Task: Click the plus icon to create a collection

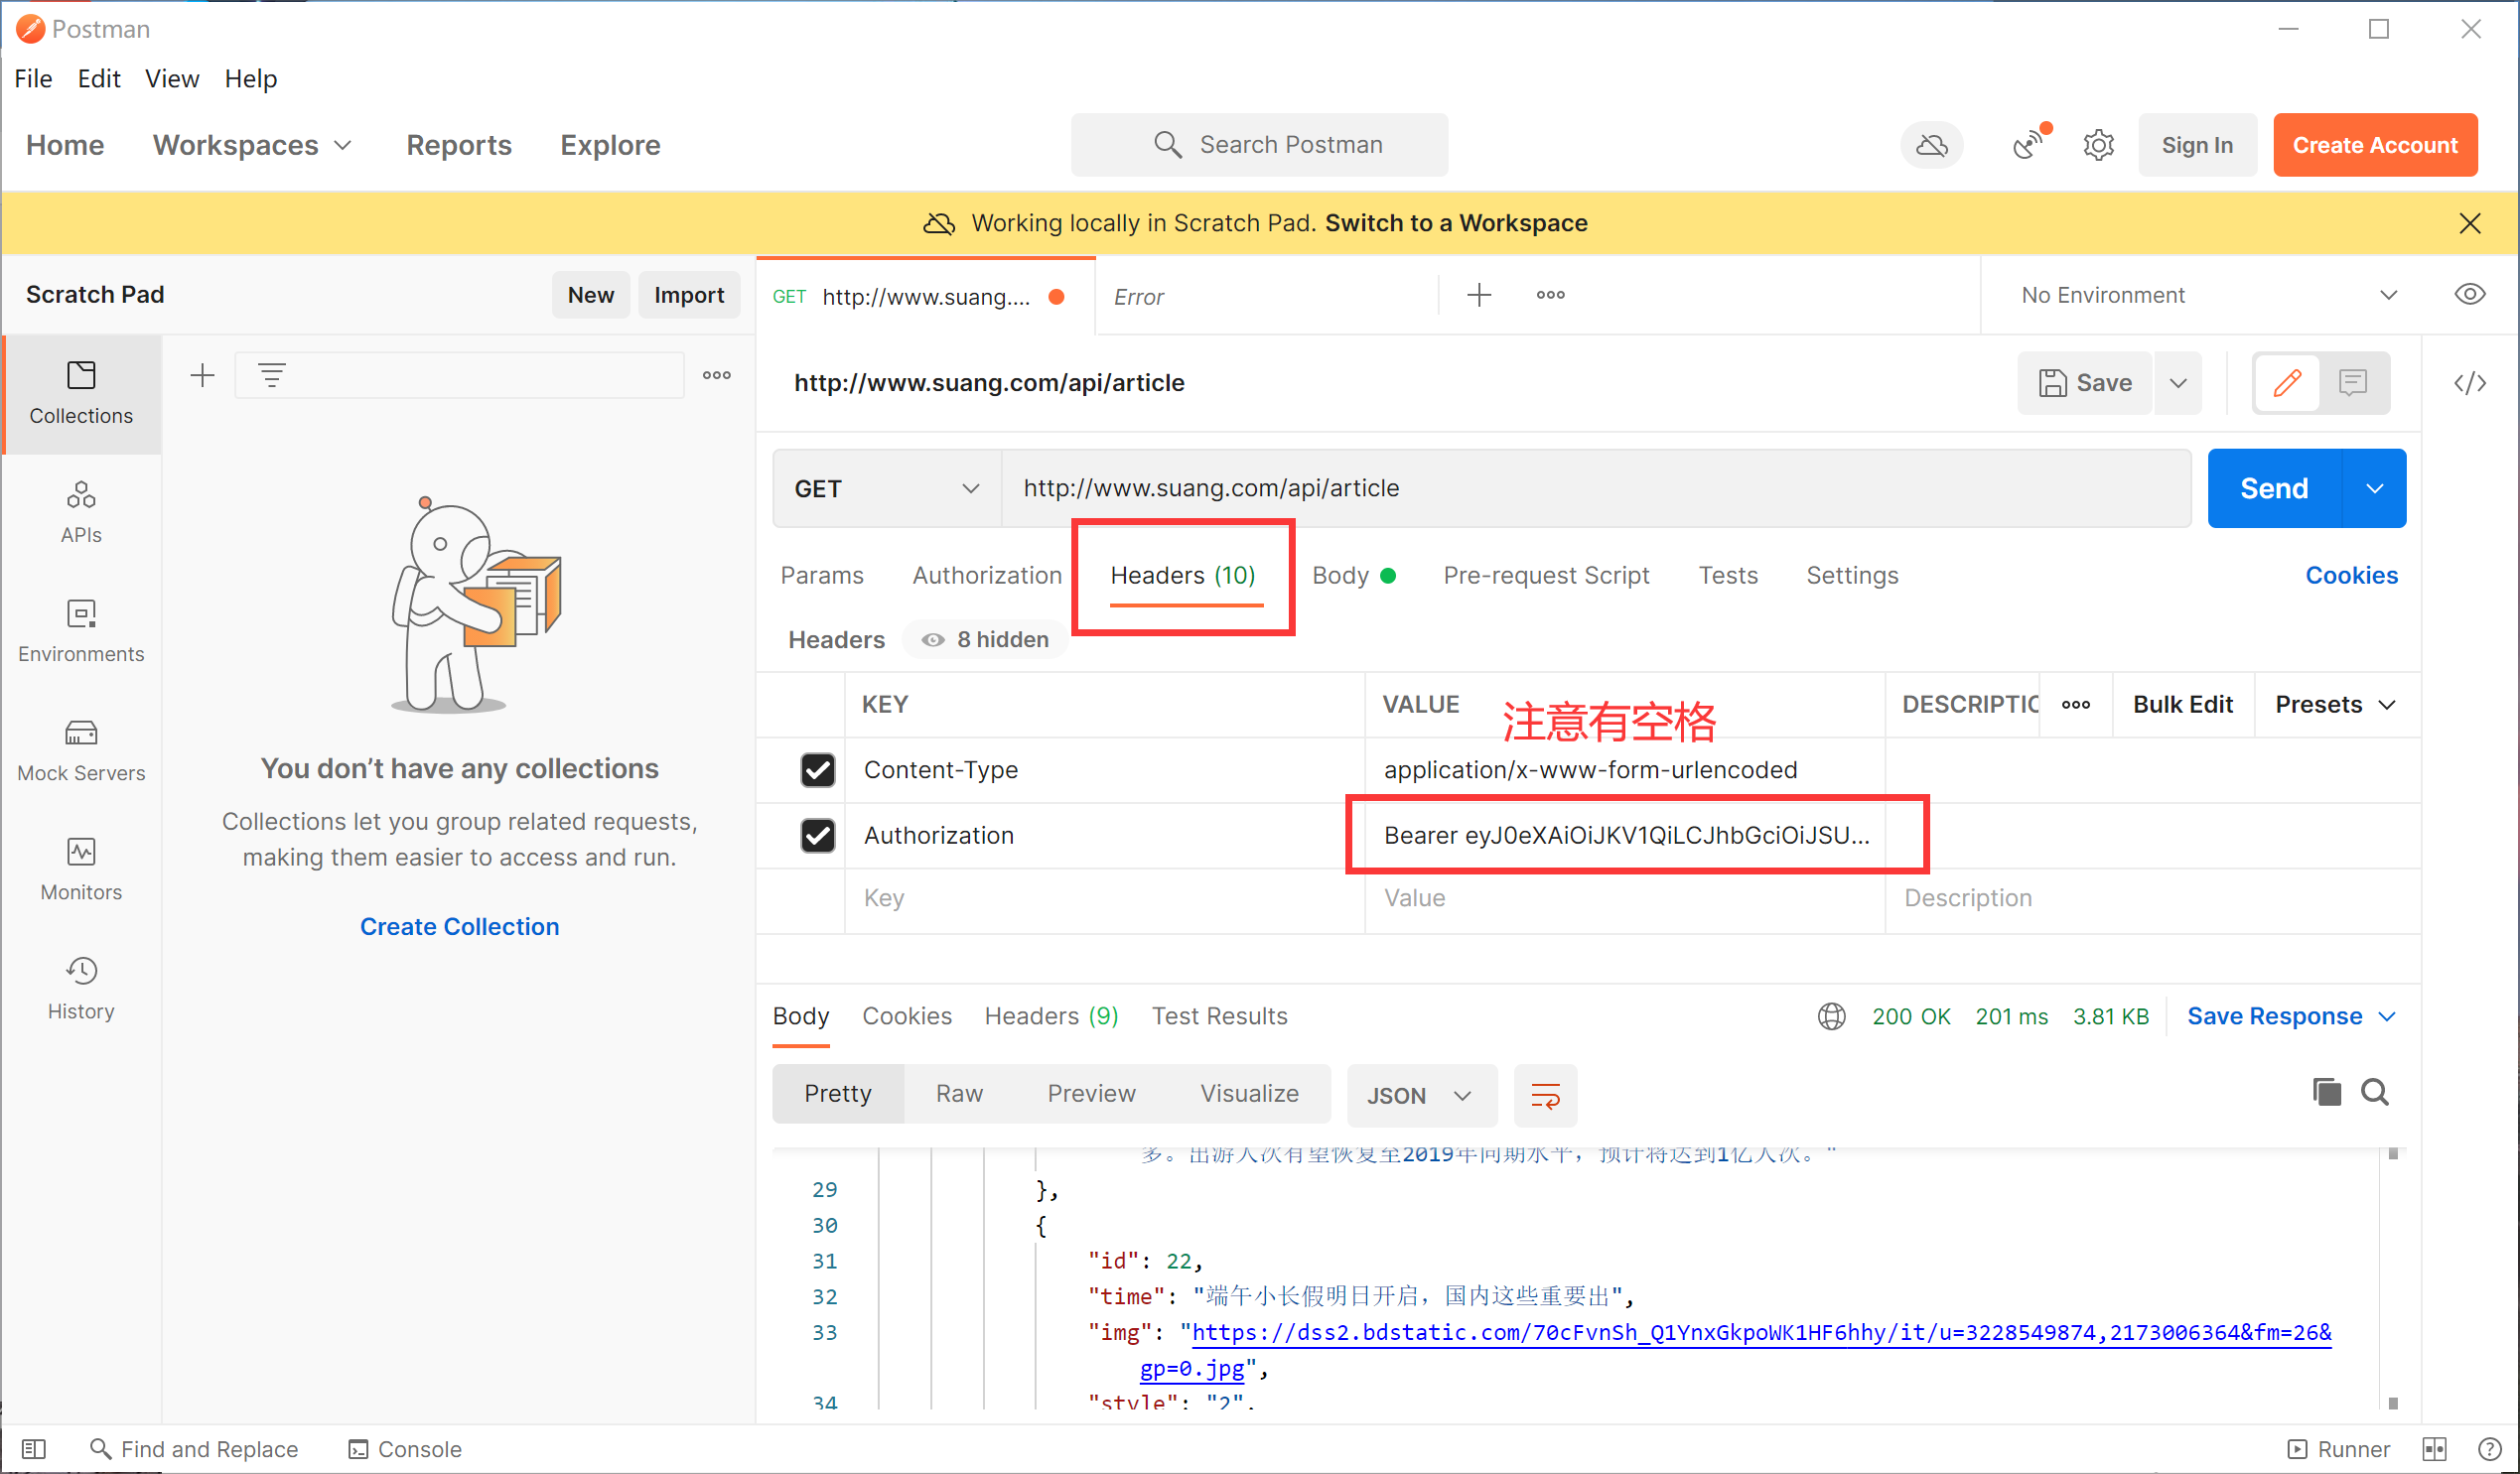Action: point(202,375)
